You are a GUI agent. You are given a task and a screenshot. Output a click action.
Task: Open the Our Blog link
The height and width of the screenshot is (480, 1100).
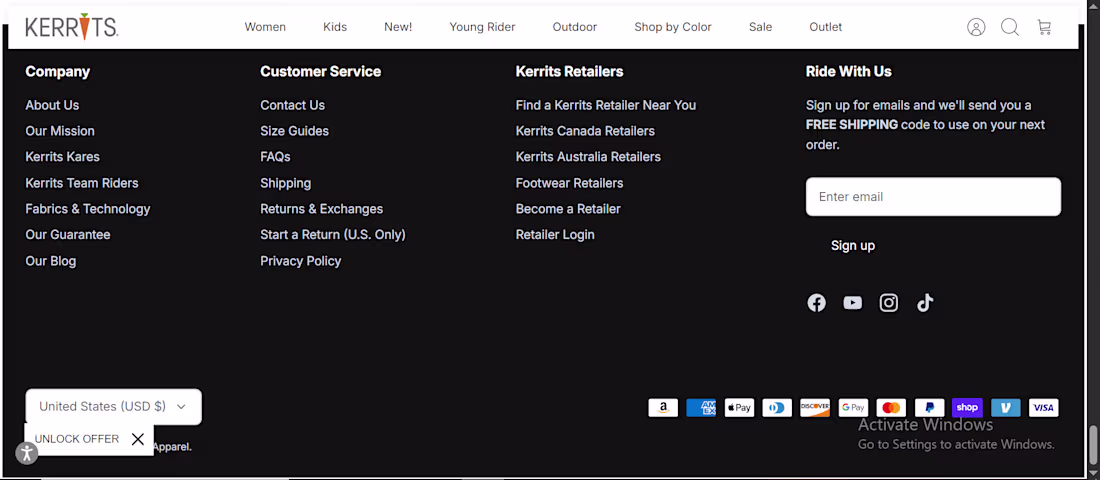point(51,261)
